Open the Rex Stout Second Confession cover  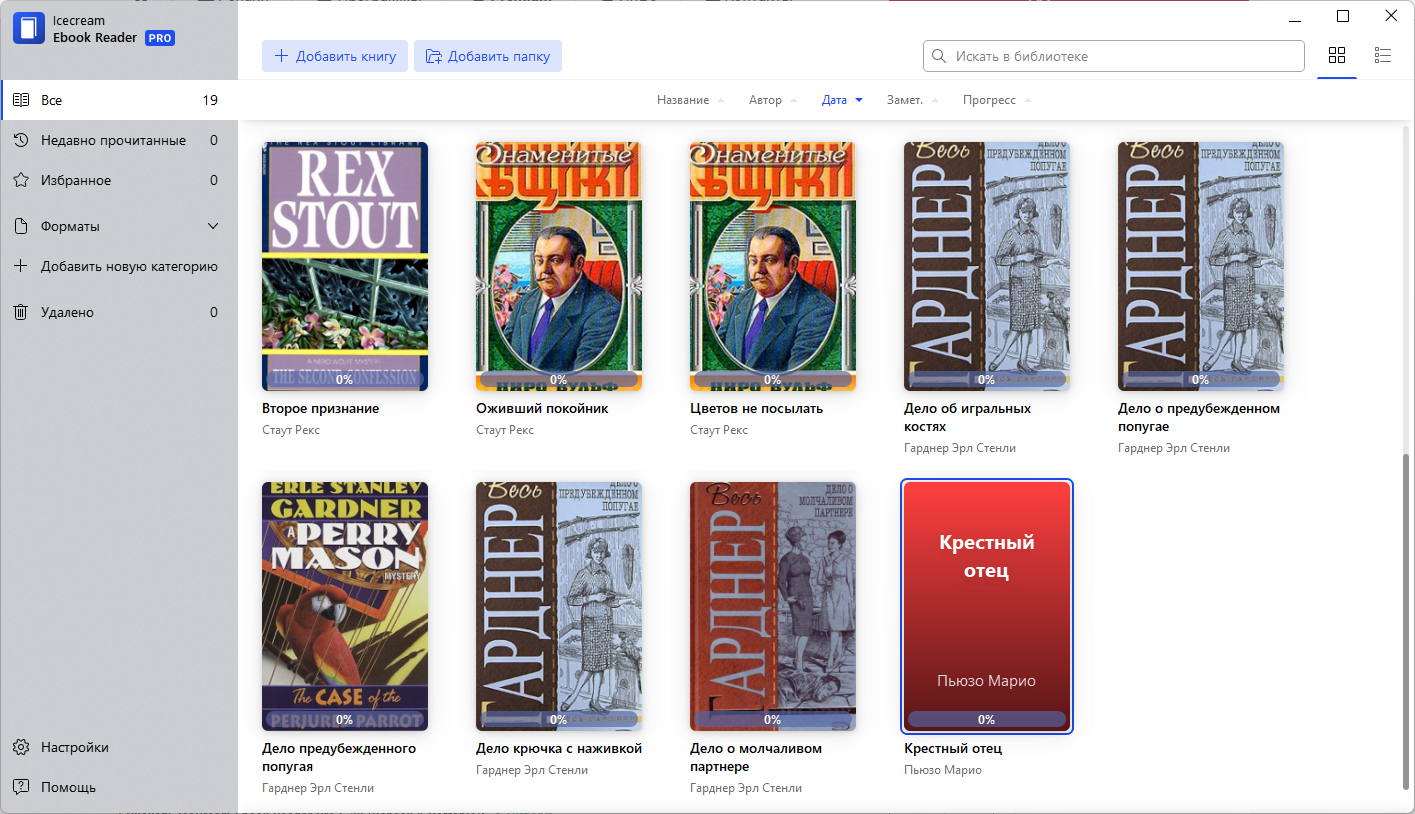coord(345,265)
